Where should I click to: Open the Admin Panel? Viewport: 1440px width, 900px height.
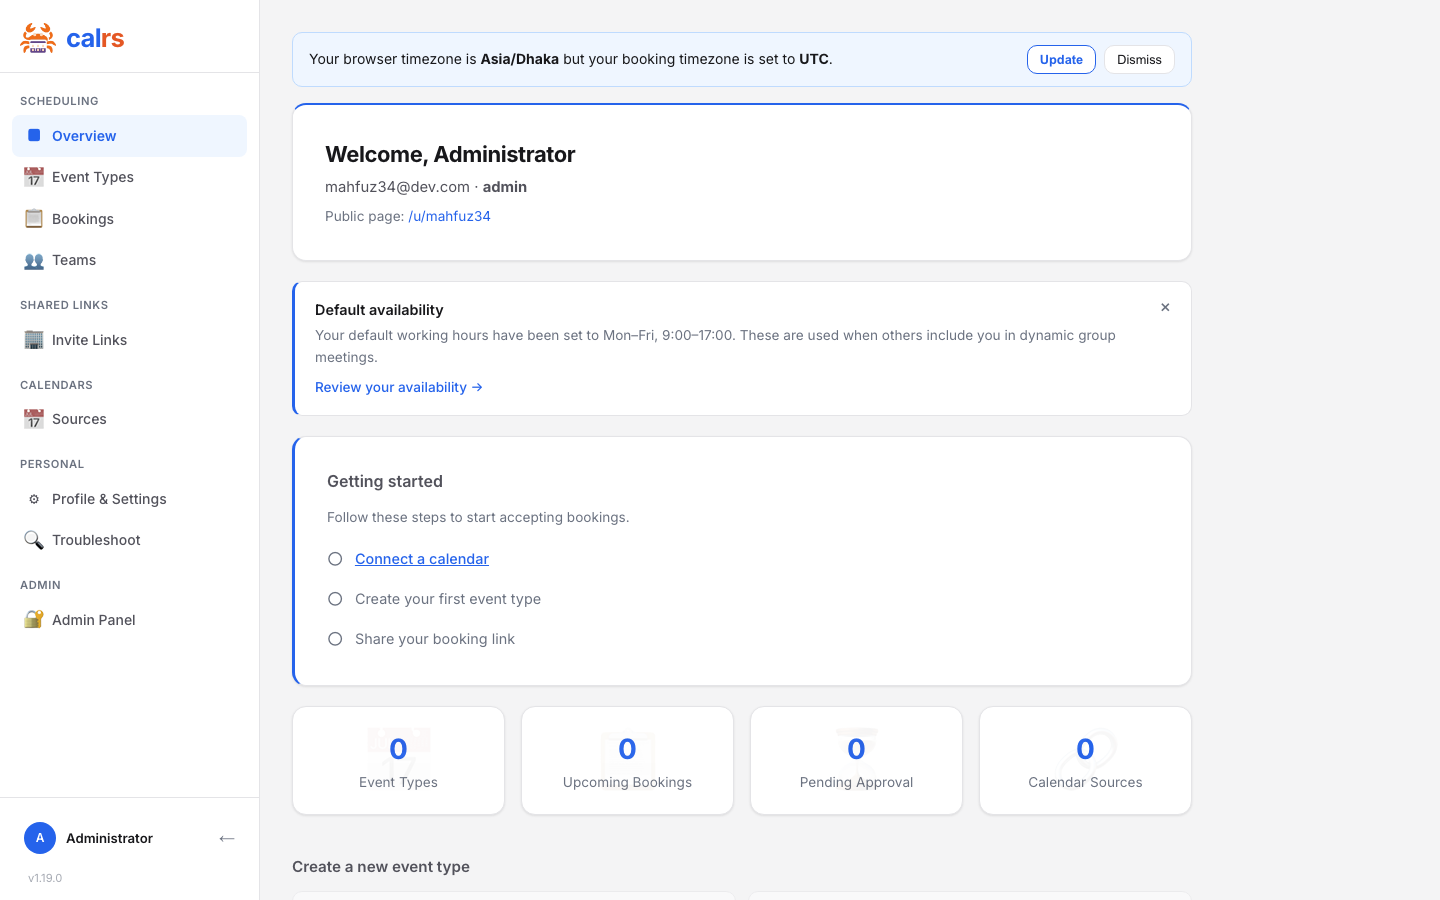point(129,619)
